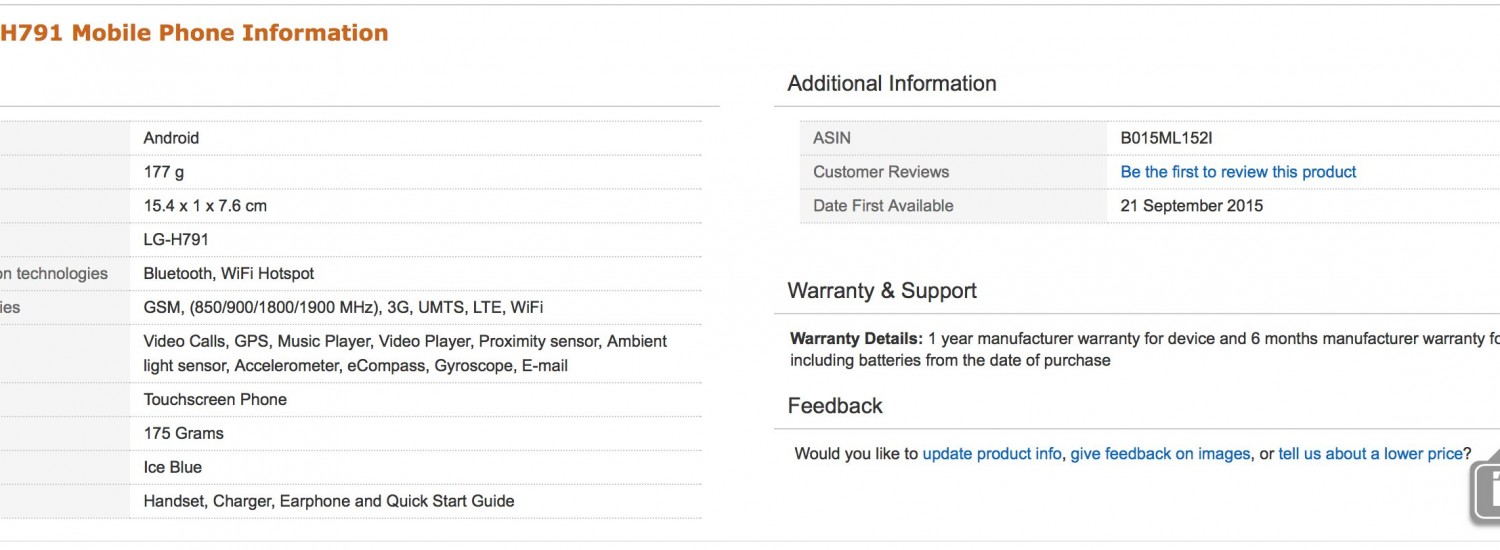Click the date '21 September 2015'

1191,206
